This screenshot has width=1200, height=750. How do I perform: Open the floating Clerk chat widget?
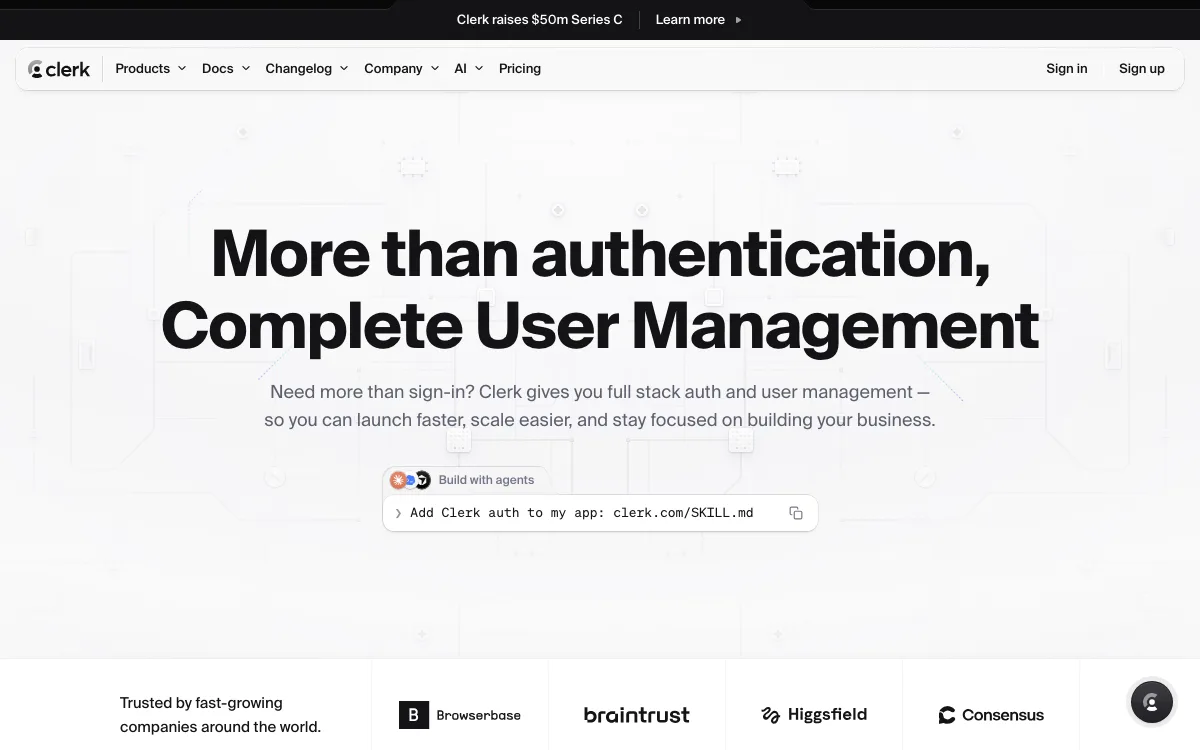[1151, 703]
